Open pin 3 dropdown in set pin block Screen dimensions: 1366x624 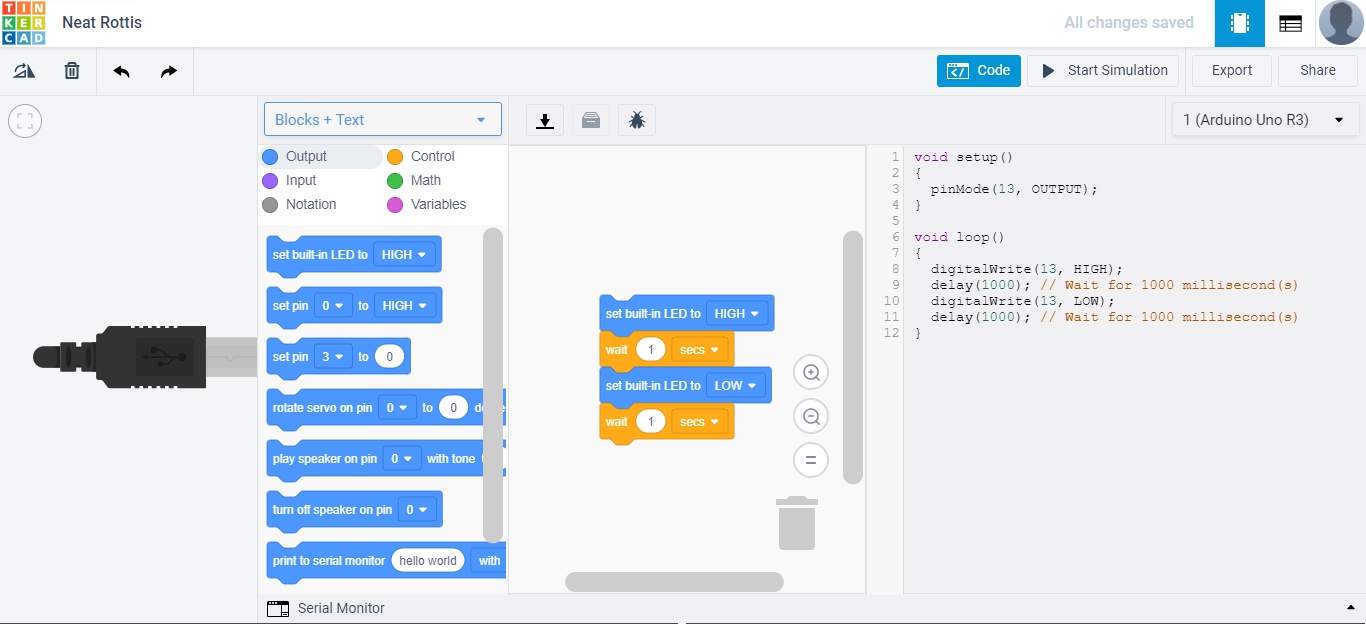point(333,357)
